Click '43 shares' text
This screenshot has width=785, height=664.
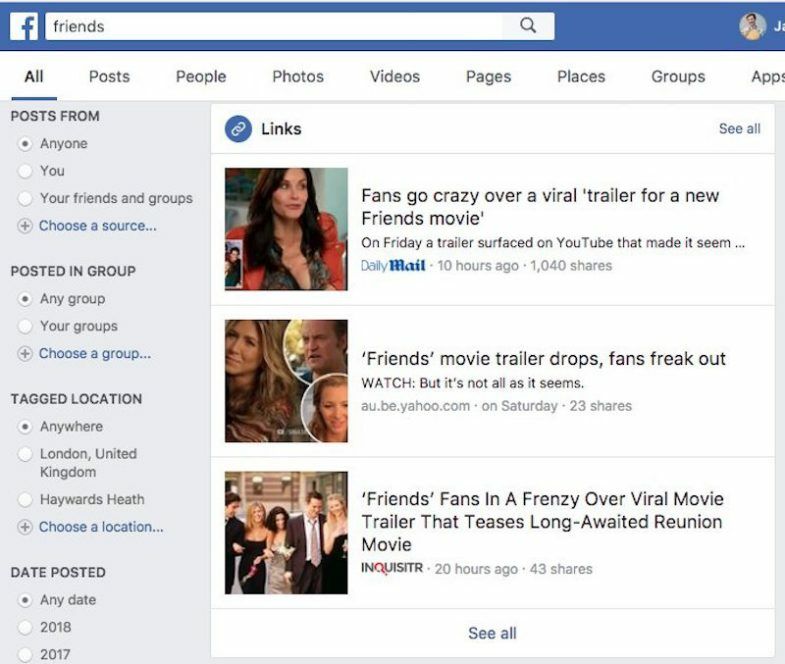click(x=561, y=569)
